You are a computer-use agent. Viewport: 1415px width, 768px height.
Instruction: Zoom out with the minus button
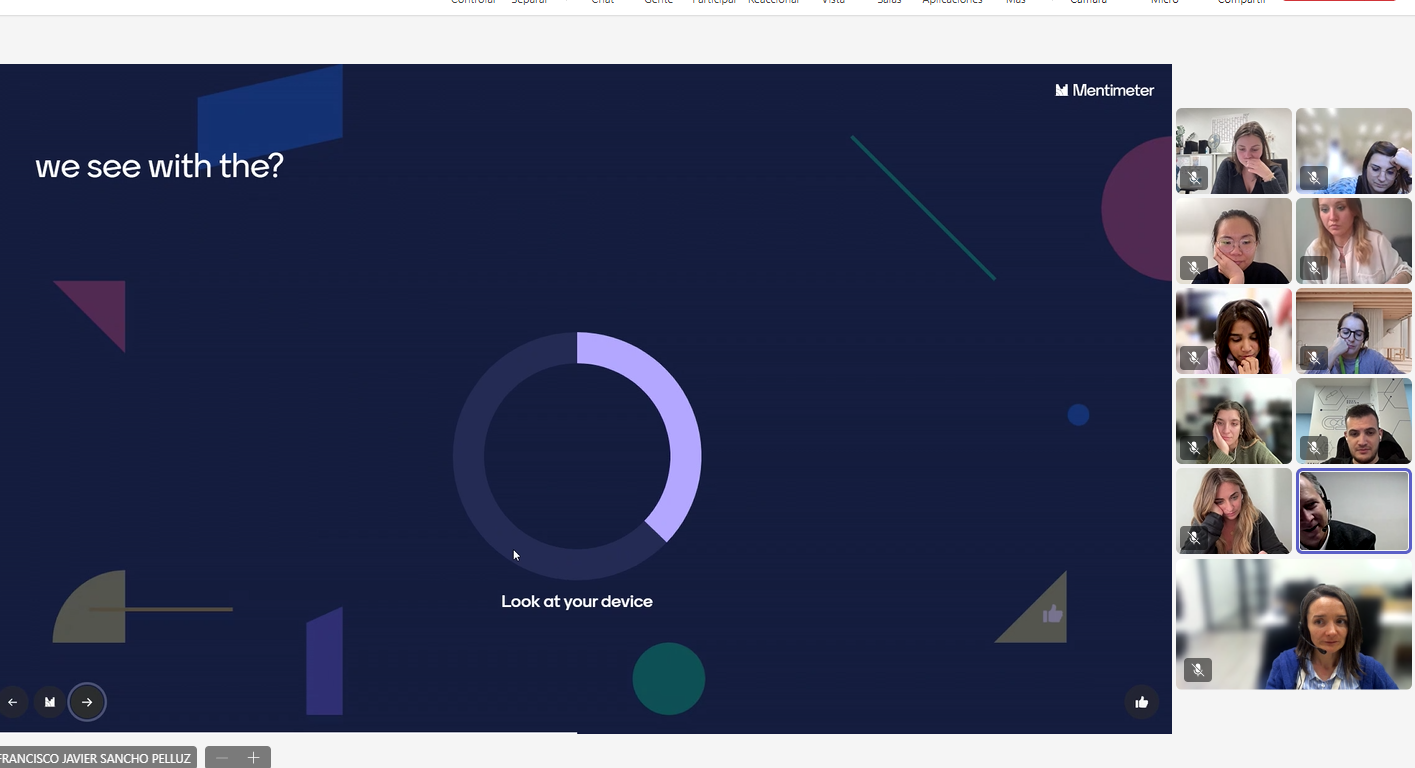(222, 758)
